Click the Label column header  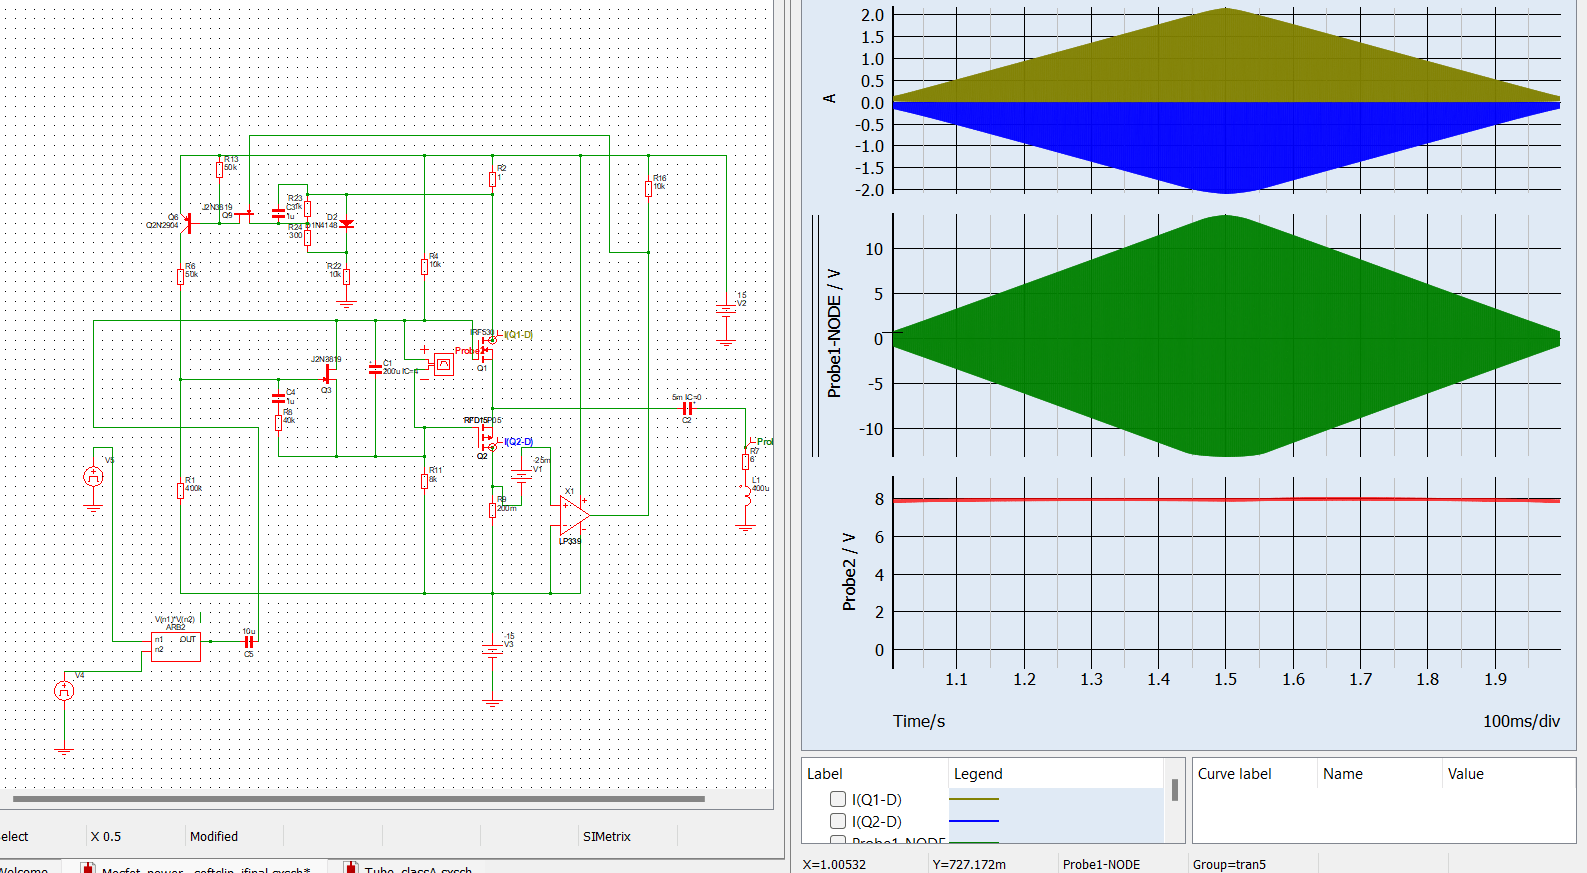click(x=825, y=774)
